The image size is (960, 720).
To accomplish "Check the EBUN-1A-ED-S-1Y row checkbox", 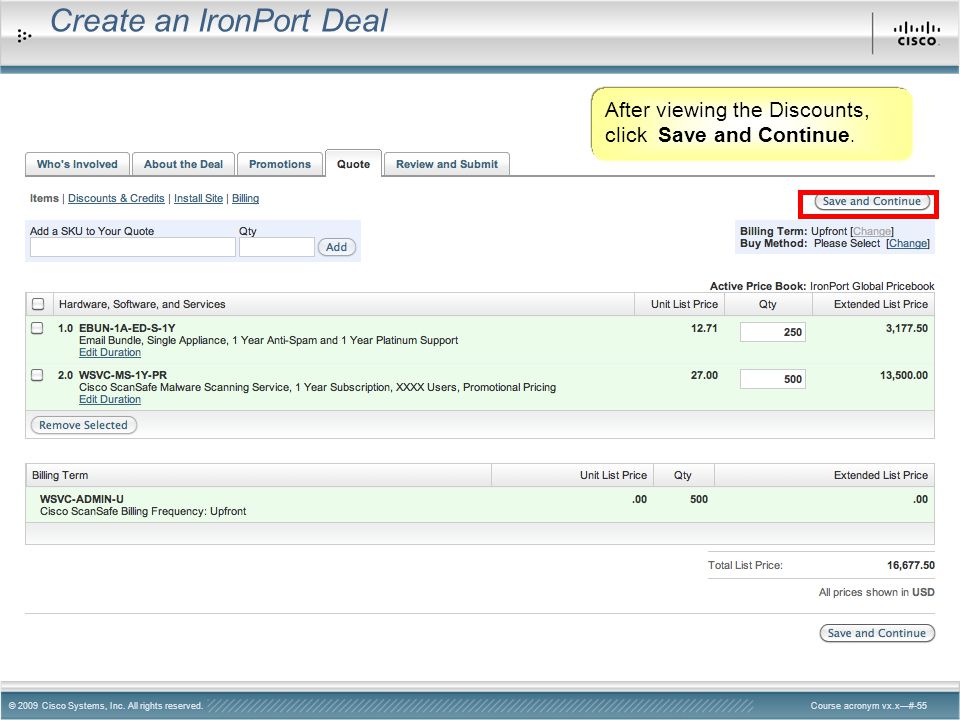I will point(37,328).
